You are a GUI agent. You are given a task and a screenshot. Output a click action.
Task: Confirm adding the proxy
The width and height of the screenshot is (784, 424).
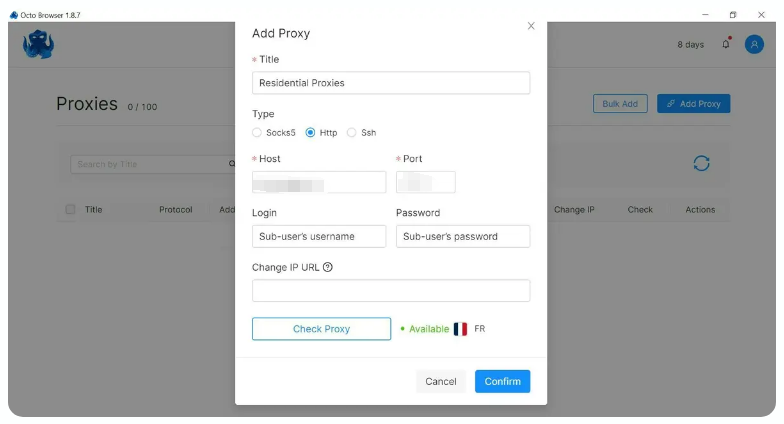pos(502,382)
